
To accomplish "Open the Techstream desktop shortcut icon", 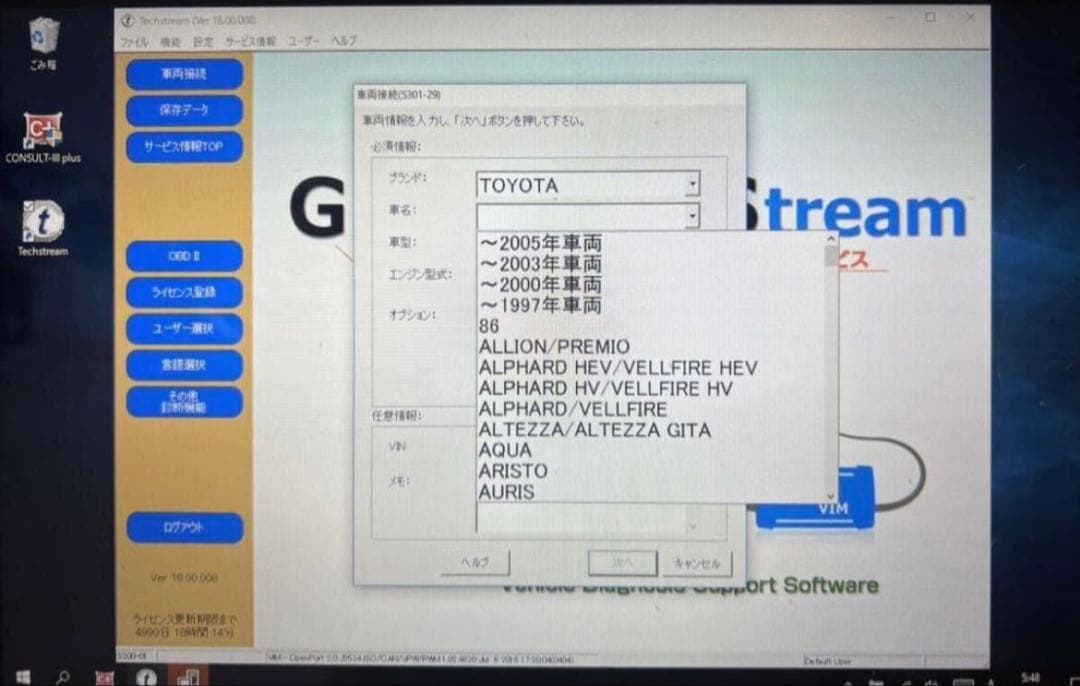I will [x=42, y=223].
